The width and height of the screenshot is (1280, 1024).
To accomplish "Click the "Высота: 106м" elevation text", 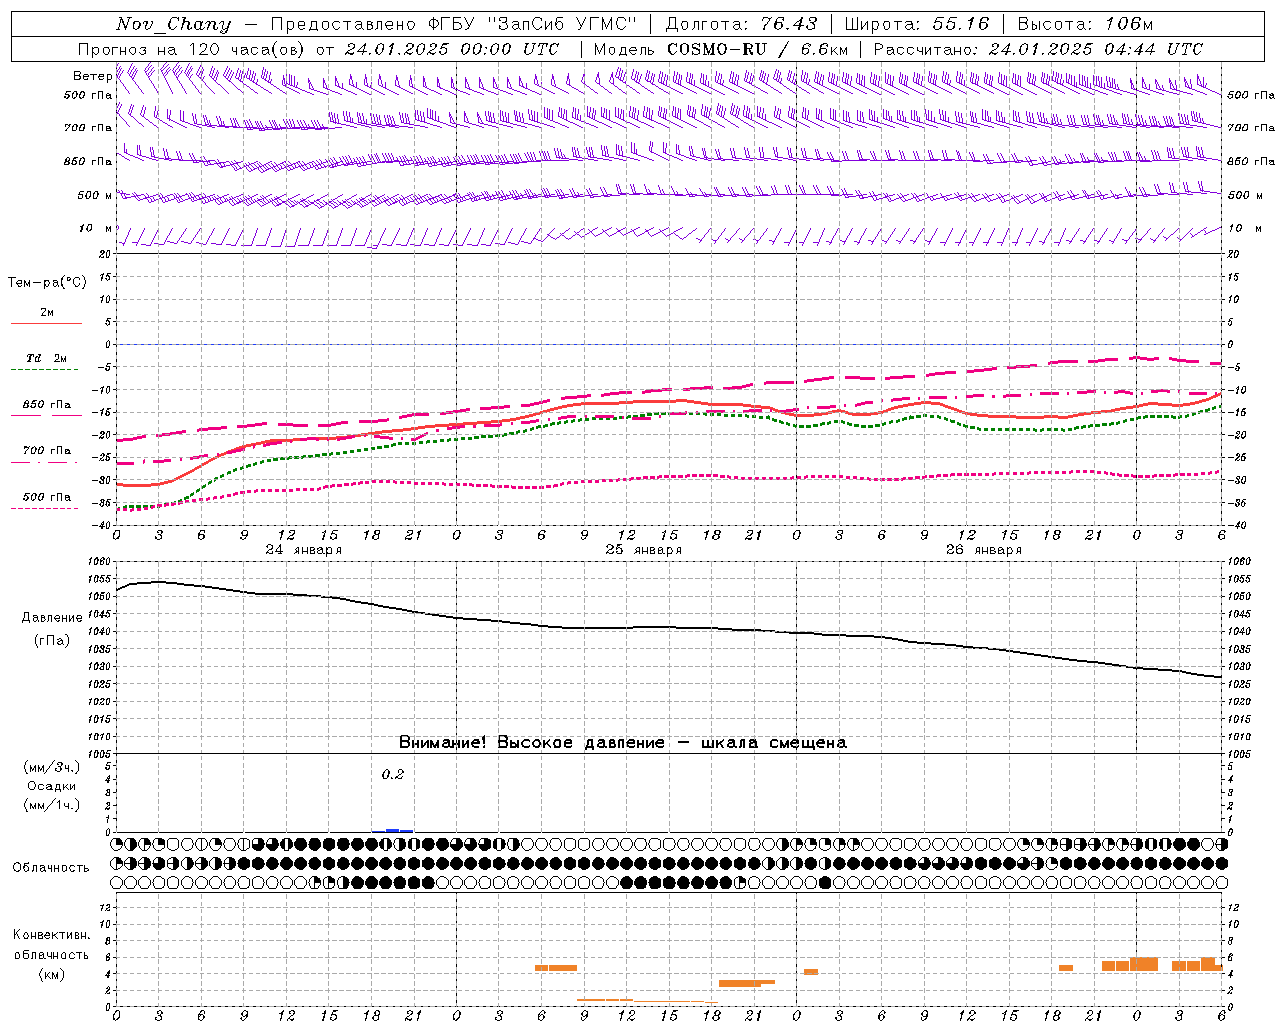I will click(x=1085, y=24).
